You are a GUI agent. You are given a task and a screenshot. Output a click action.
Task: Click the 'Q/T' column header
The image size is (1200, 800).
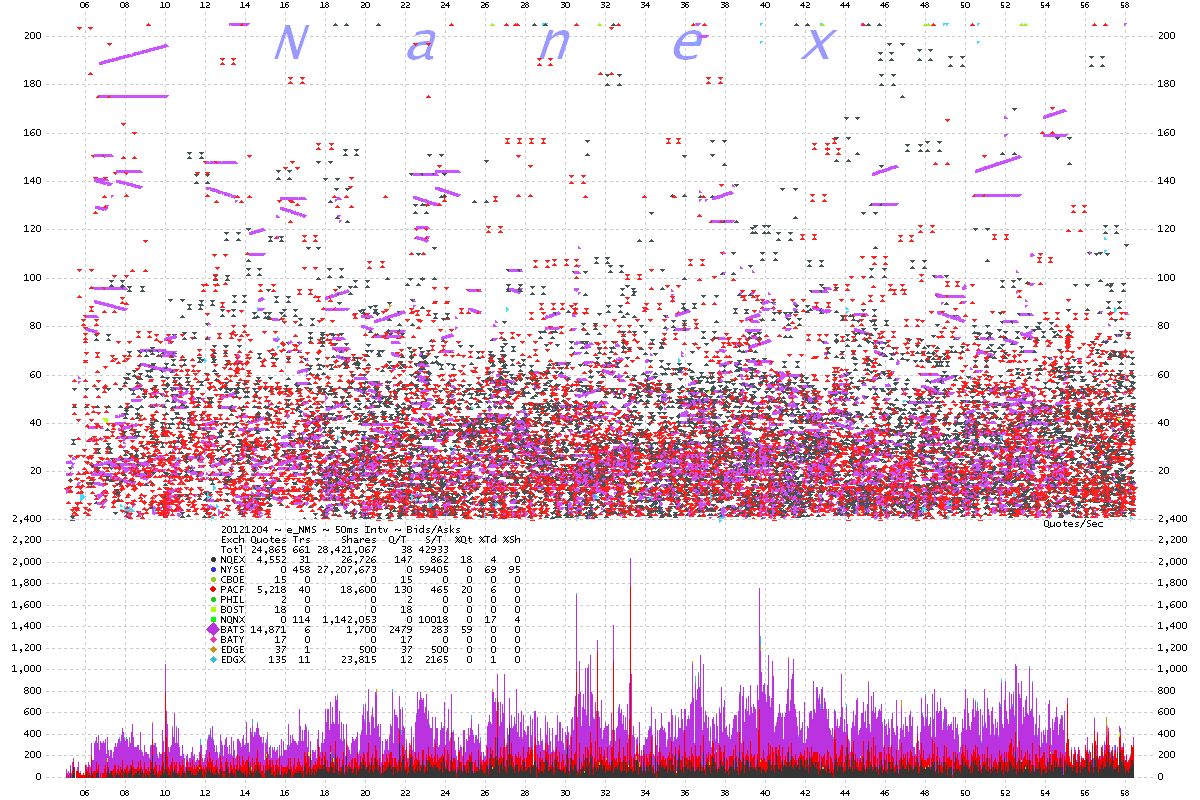(x=398, y=540)
